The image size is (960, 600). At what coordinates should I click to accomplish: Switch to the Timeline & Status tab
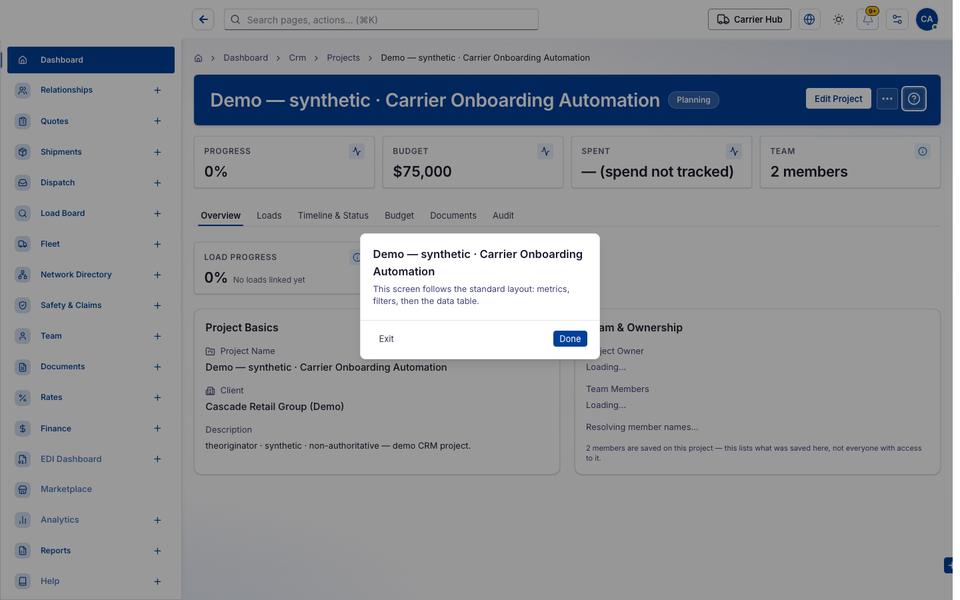pos(333,216)
